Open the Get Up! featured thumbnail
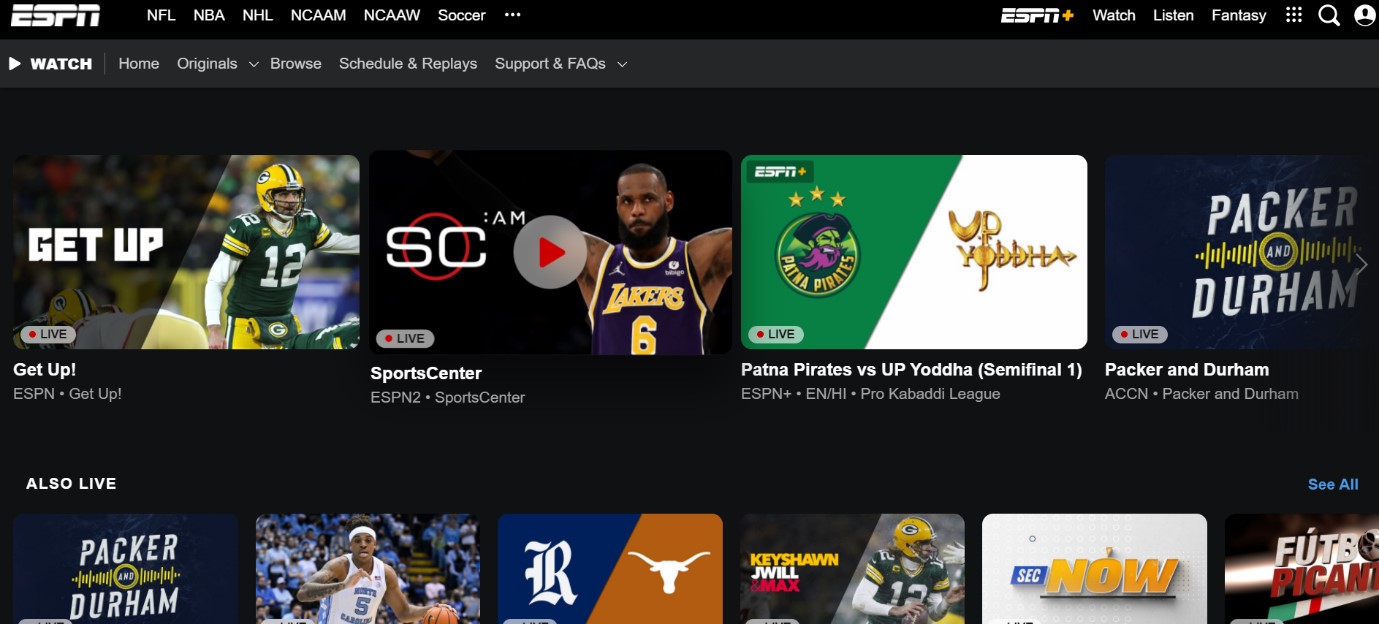 [186, 252]
